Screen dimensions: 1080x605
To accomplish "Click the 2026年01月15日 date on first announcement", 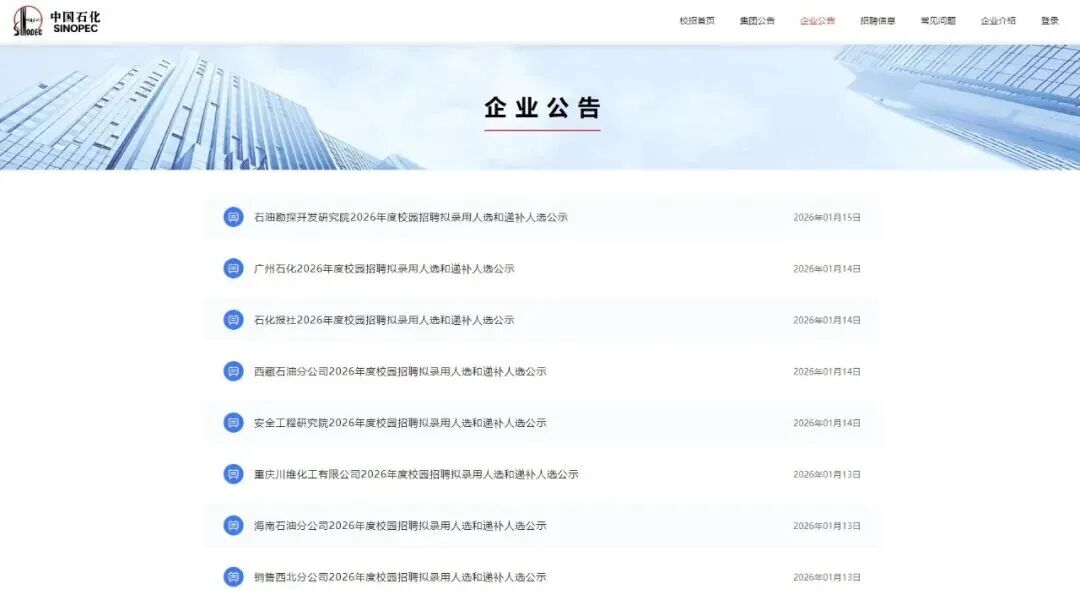I will coord(826,217).
